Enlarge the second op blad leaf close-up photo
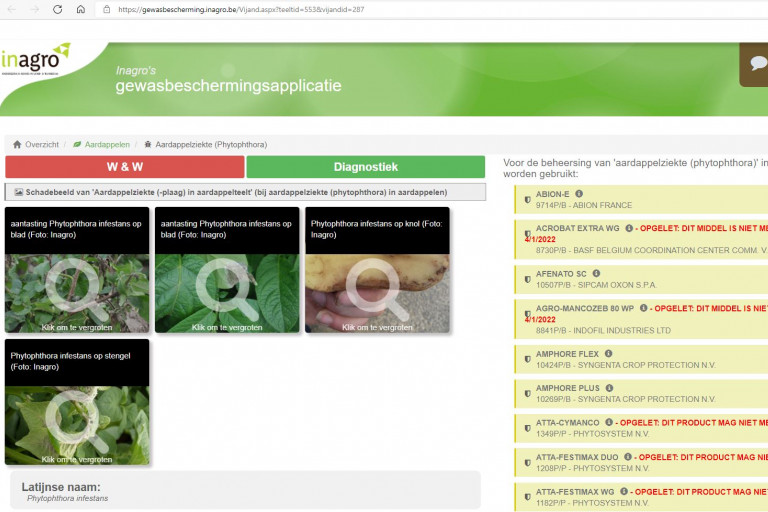Viewport: 768px width, 512px height. coord(227,270)
